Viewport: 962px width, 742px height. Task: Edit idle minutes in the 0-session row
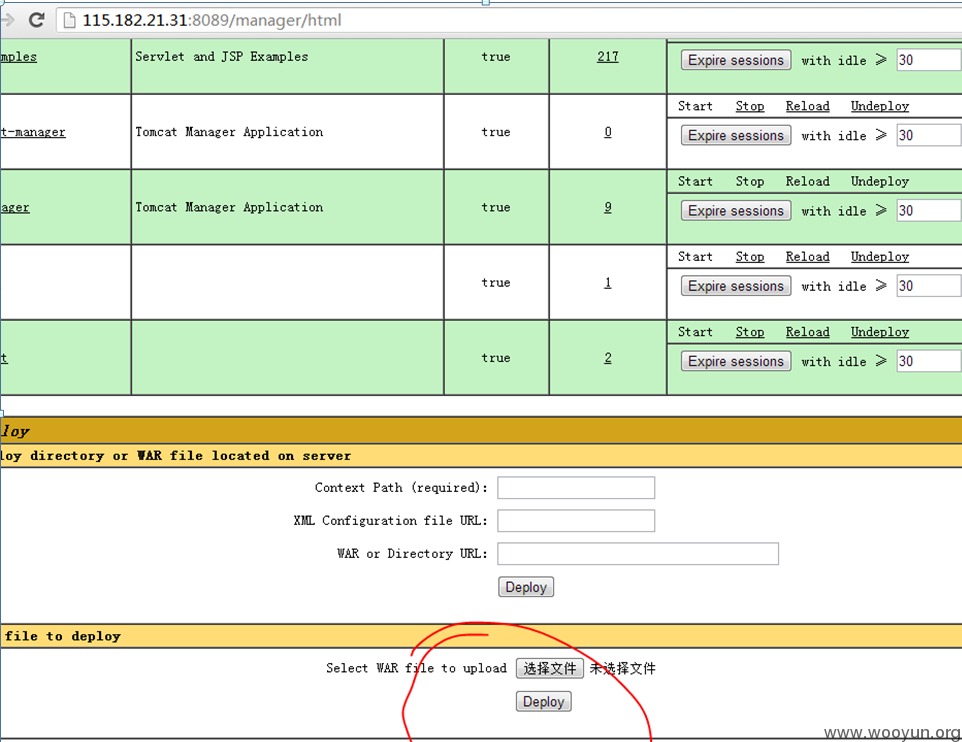coord(929,136)
